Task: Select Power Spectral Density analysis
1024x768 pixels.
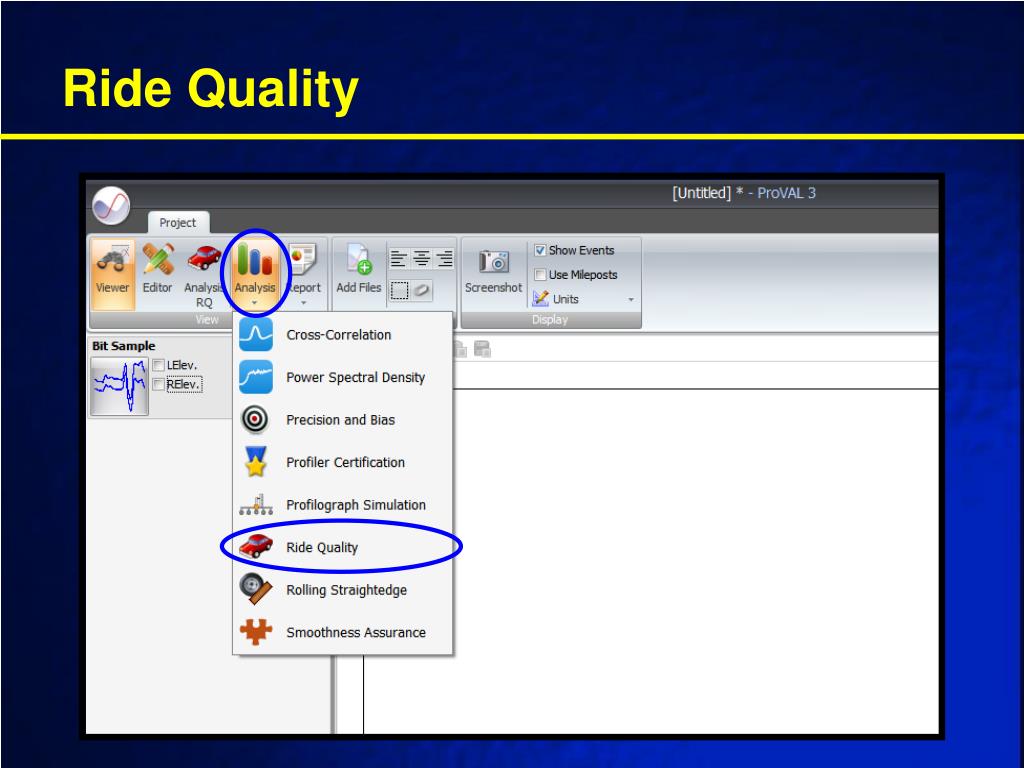Action: [x=342, y=377]
